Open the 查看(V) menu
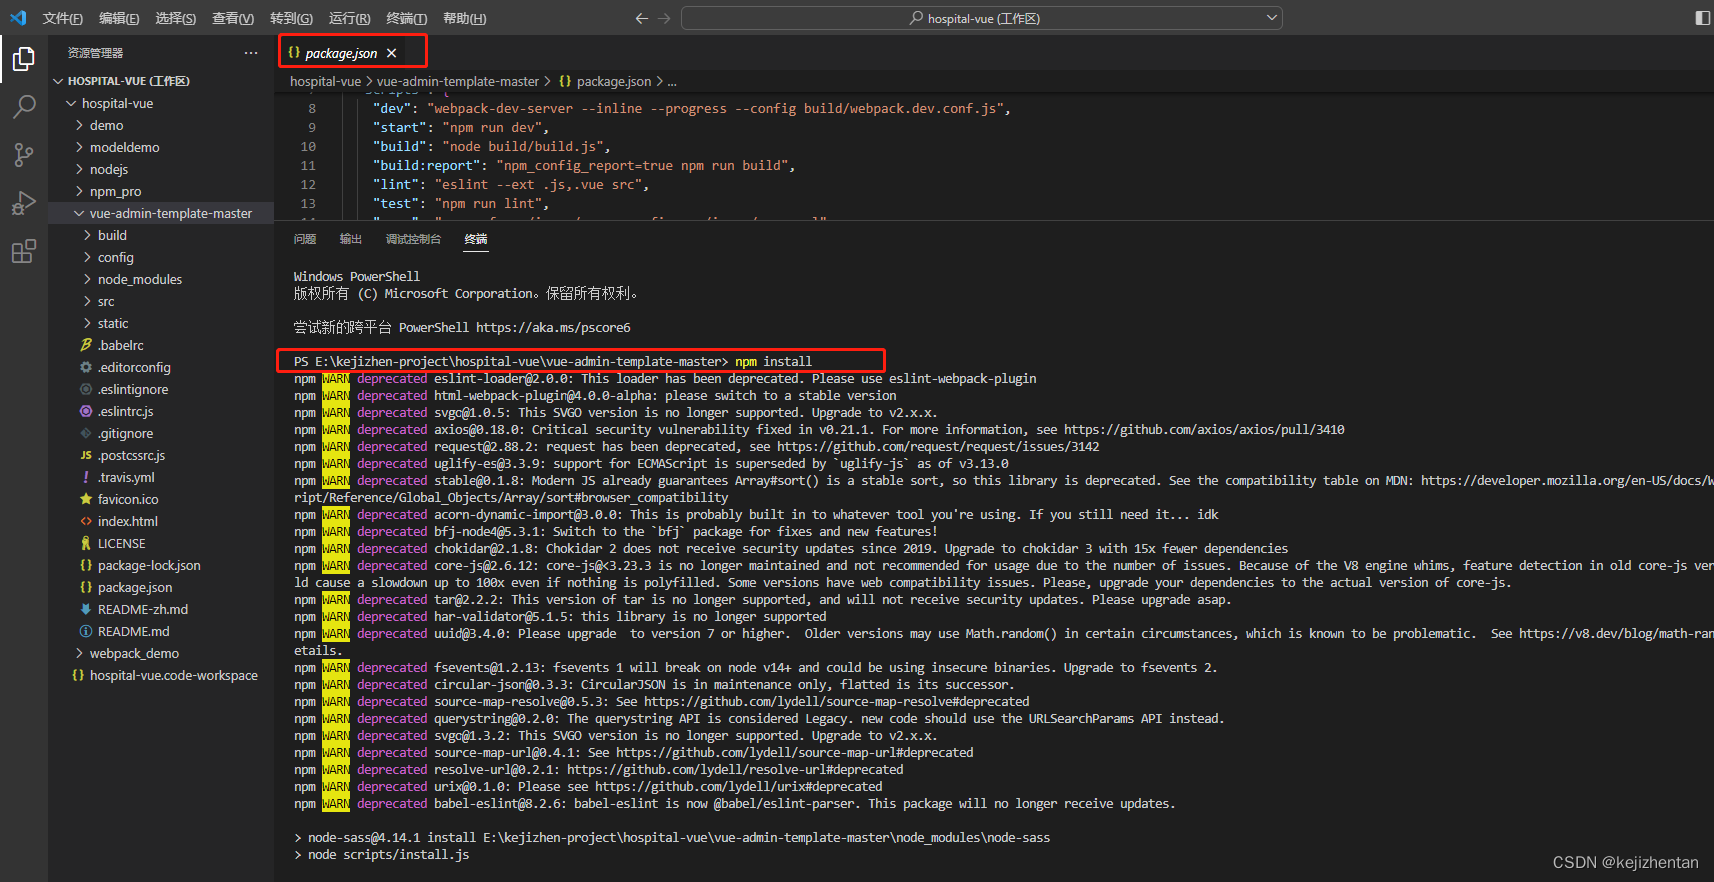Image resolution: width=1714 pixels, height=882 pixels. coord(233,18)
